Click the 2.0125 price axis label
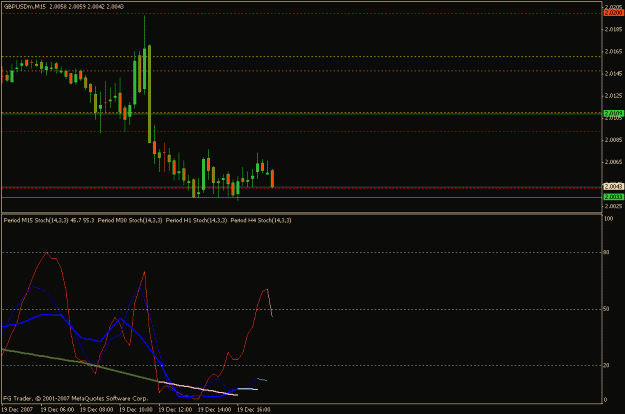 (613, 95)
